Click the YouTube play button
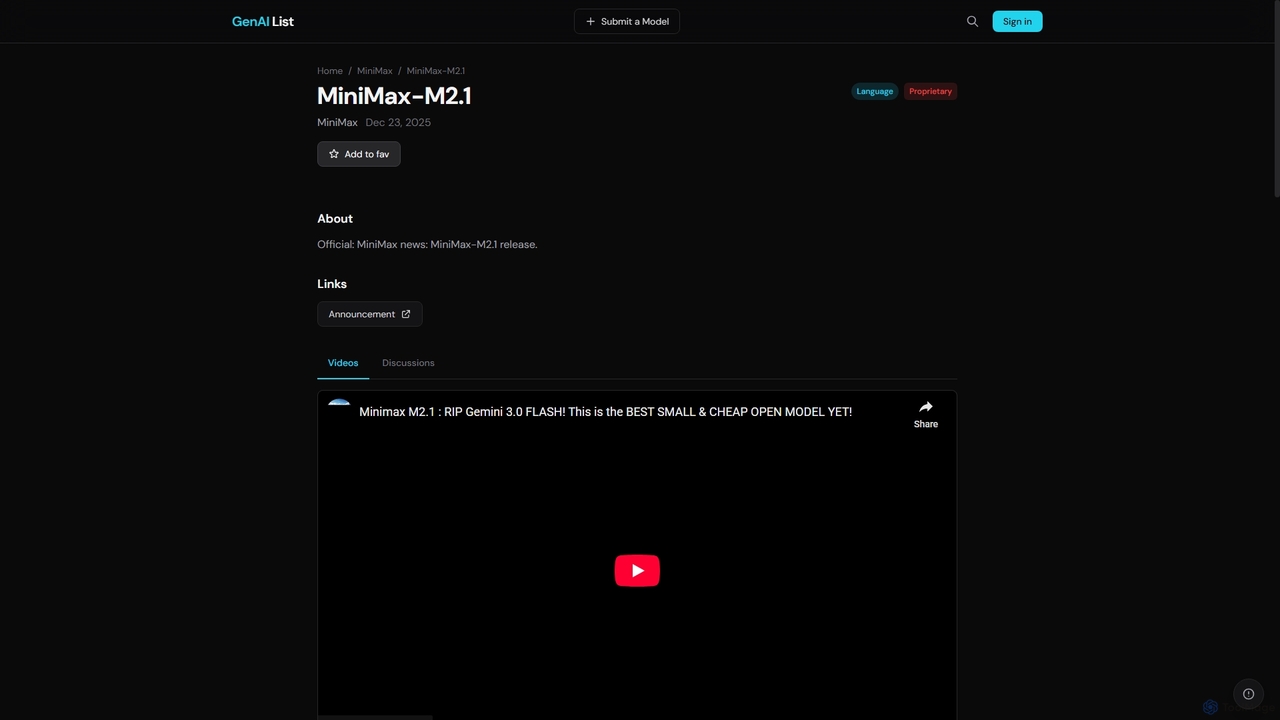The height and width of the screenshot is (720, 1280). (x=637, y=570)
